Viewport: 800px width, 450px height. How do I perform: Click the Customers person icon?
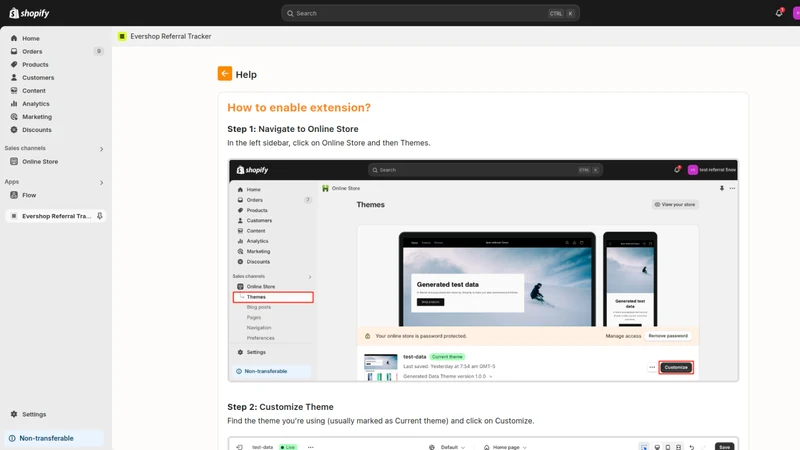tap(14, 78)
